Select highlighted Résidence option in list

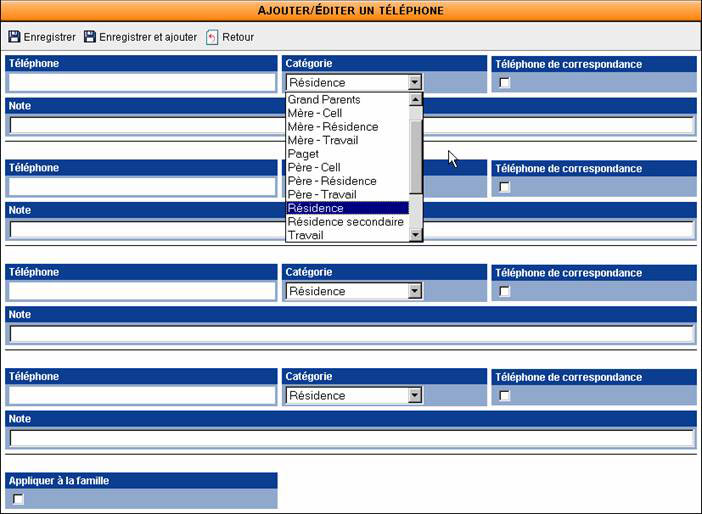pos(347,208)
